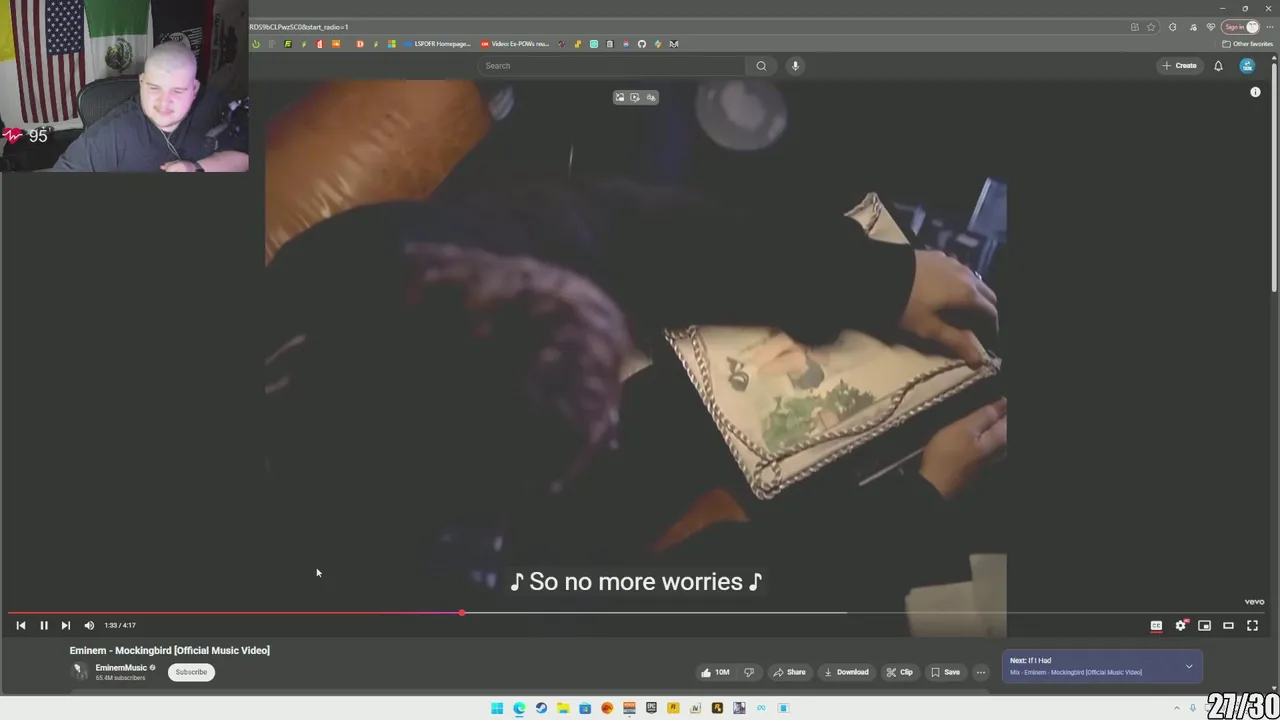Image resolution: width=1280 pixels, height=720 pixels.
Task: Open the yellow Rockstar Games taskbar icon
Action: [673, 708]
